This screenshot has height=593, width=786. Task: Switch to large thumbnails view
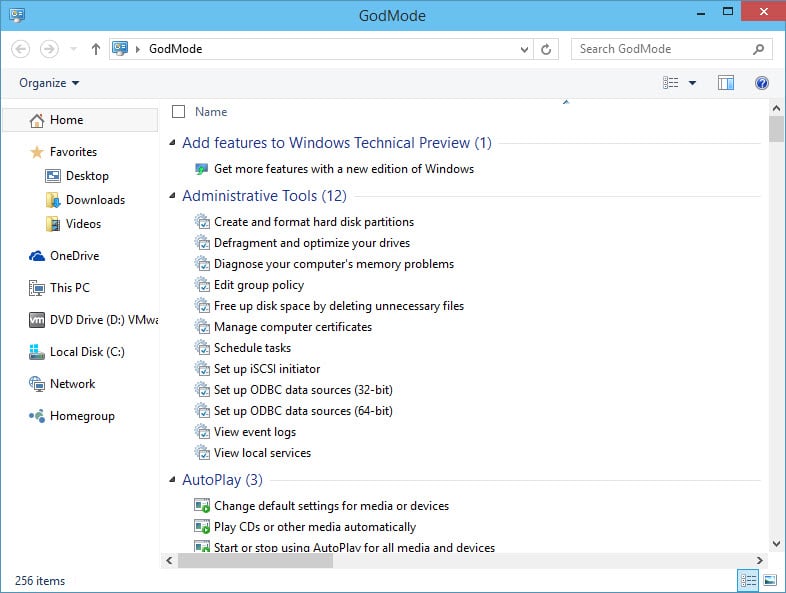[x=770, y=580]
